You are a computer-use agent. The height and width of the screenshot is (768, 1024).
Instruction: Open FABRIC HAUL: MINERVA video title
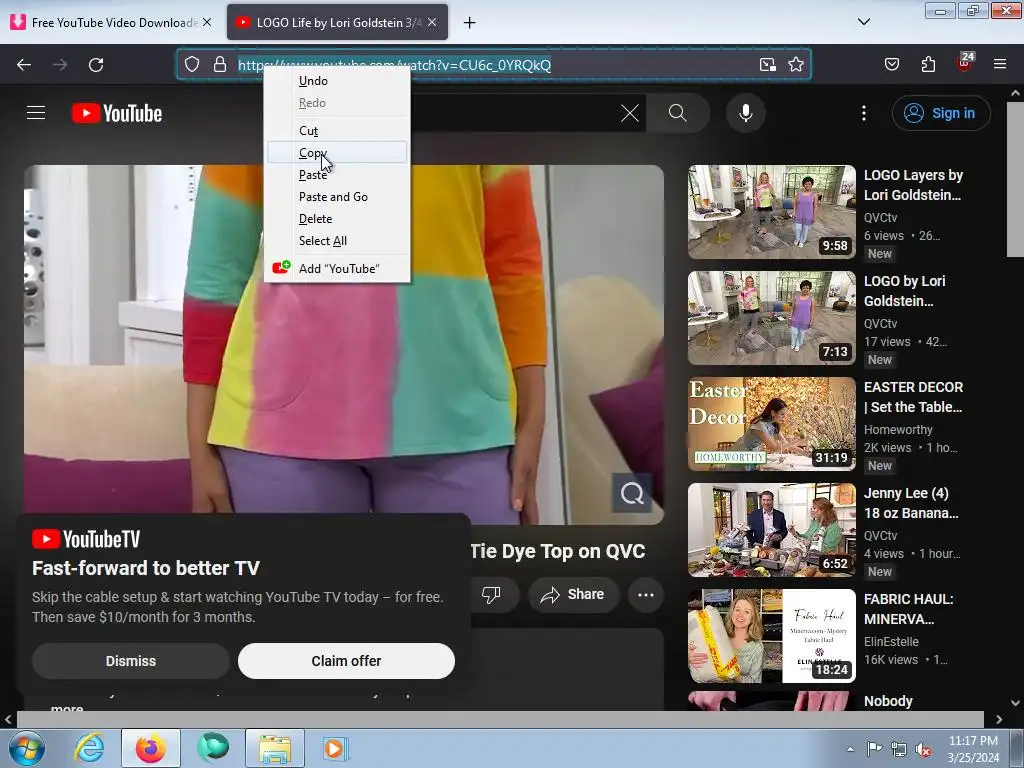908,609
